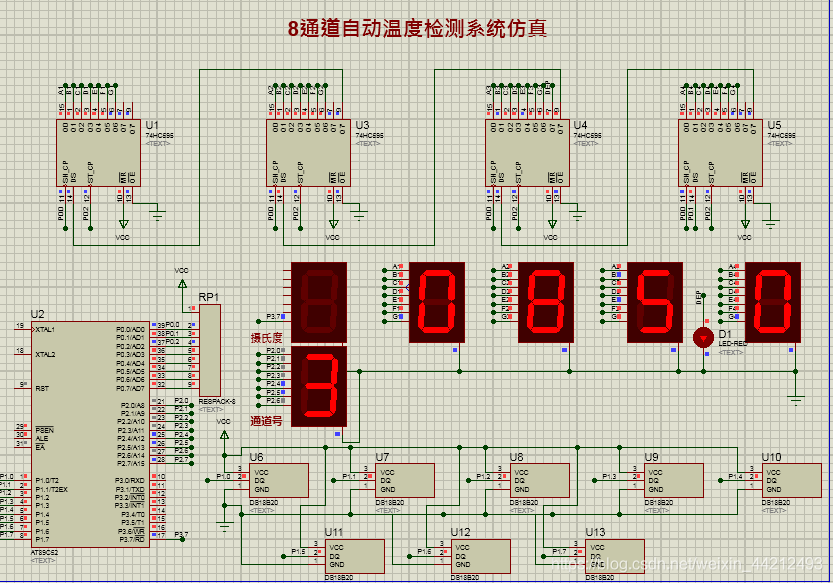Viewport: 833px width, 583px height.
Task: Click the ground symbol beside U1
Action: [157, 215]
